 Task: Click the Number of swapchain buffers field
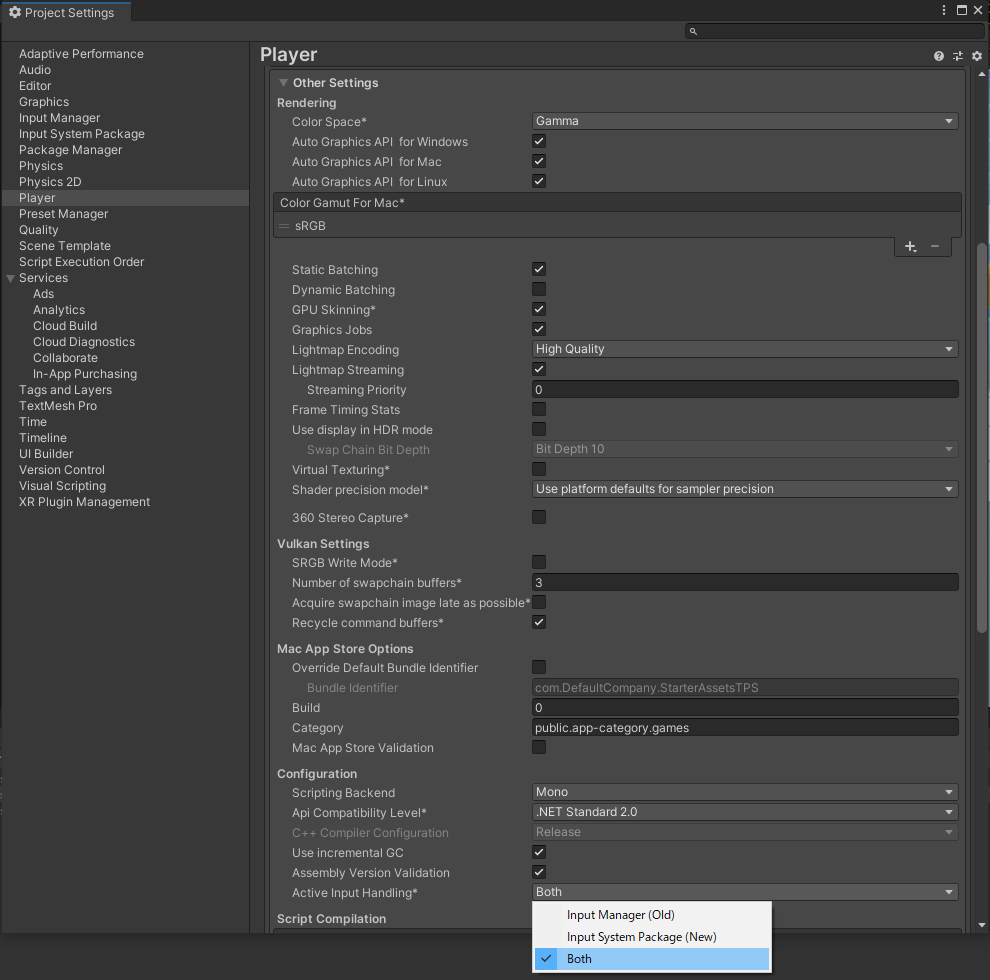(745, 583)
